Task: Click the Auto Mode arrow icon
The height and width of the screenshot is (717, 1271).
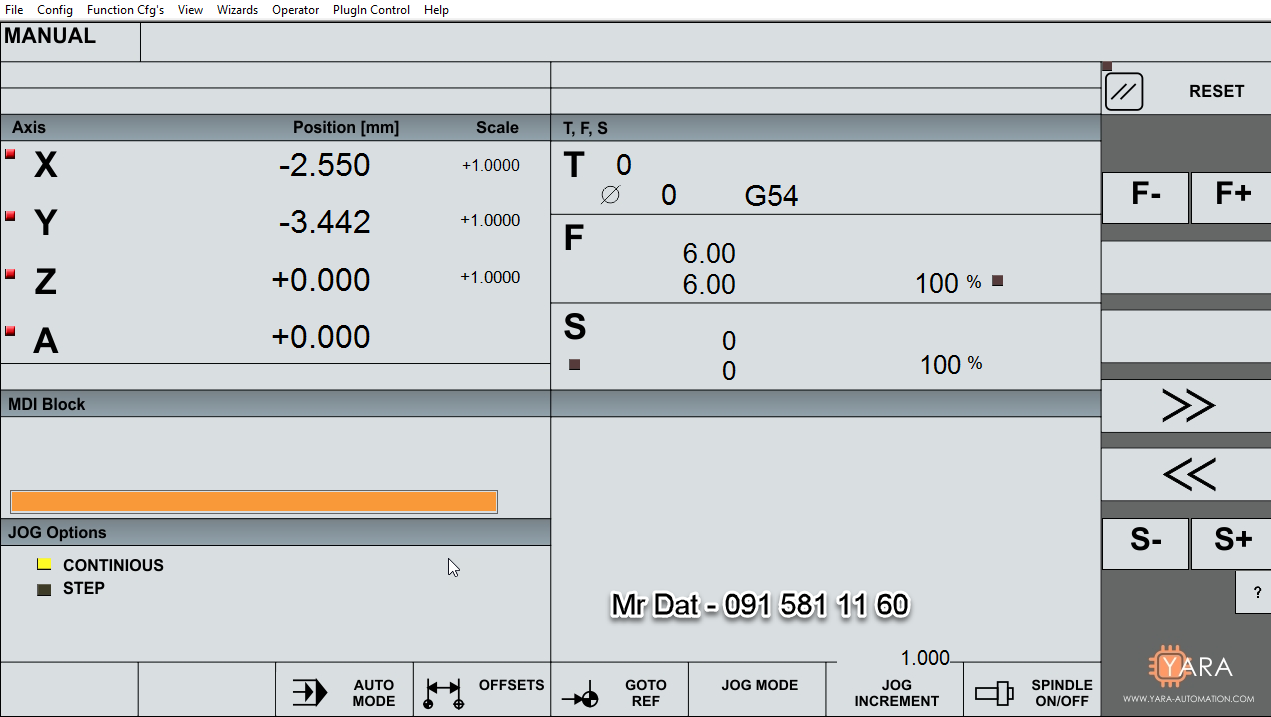Action: click(x=310, y=692)
